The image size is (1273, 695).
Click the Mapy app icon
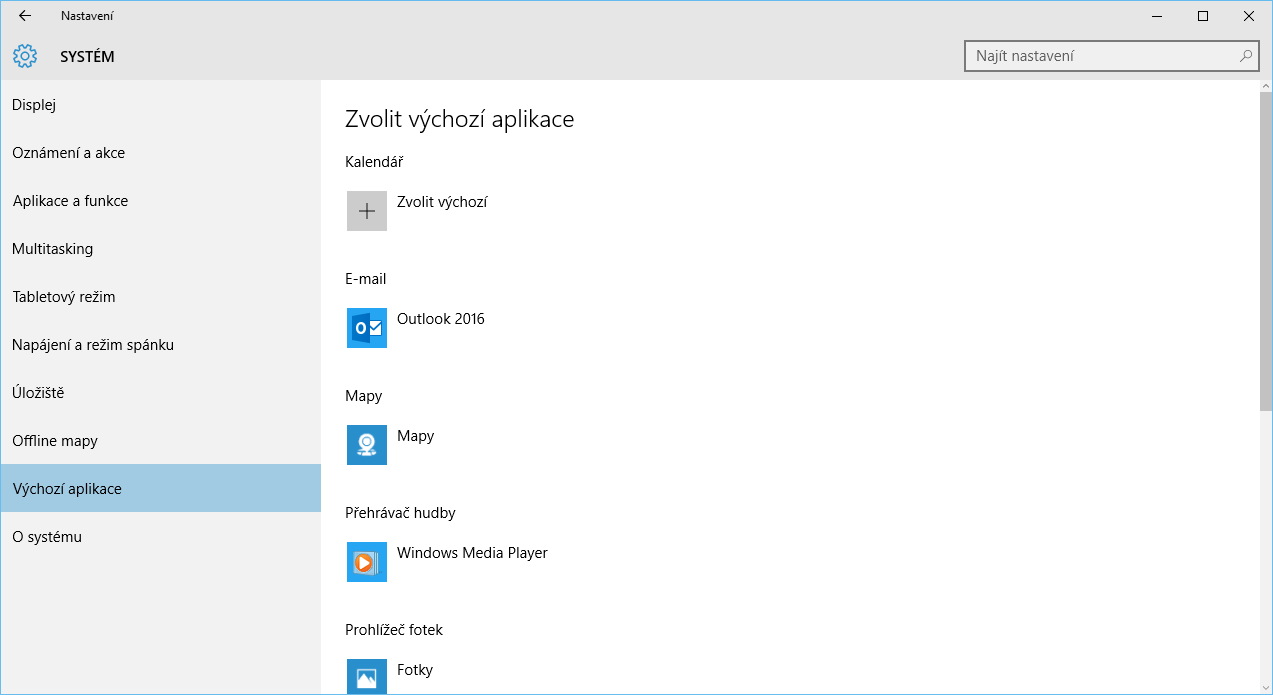(x=366, y=445)
